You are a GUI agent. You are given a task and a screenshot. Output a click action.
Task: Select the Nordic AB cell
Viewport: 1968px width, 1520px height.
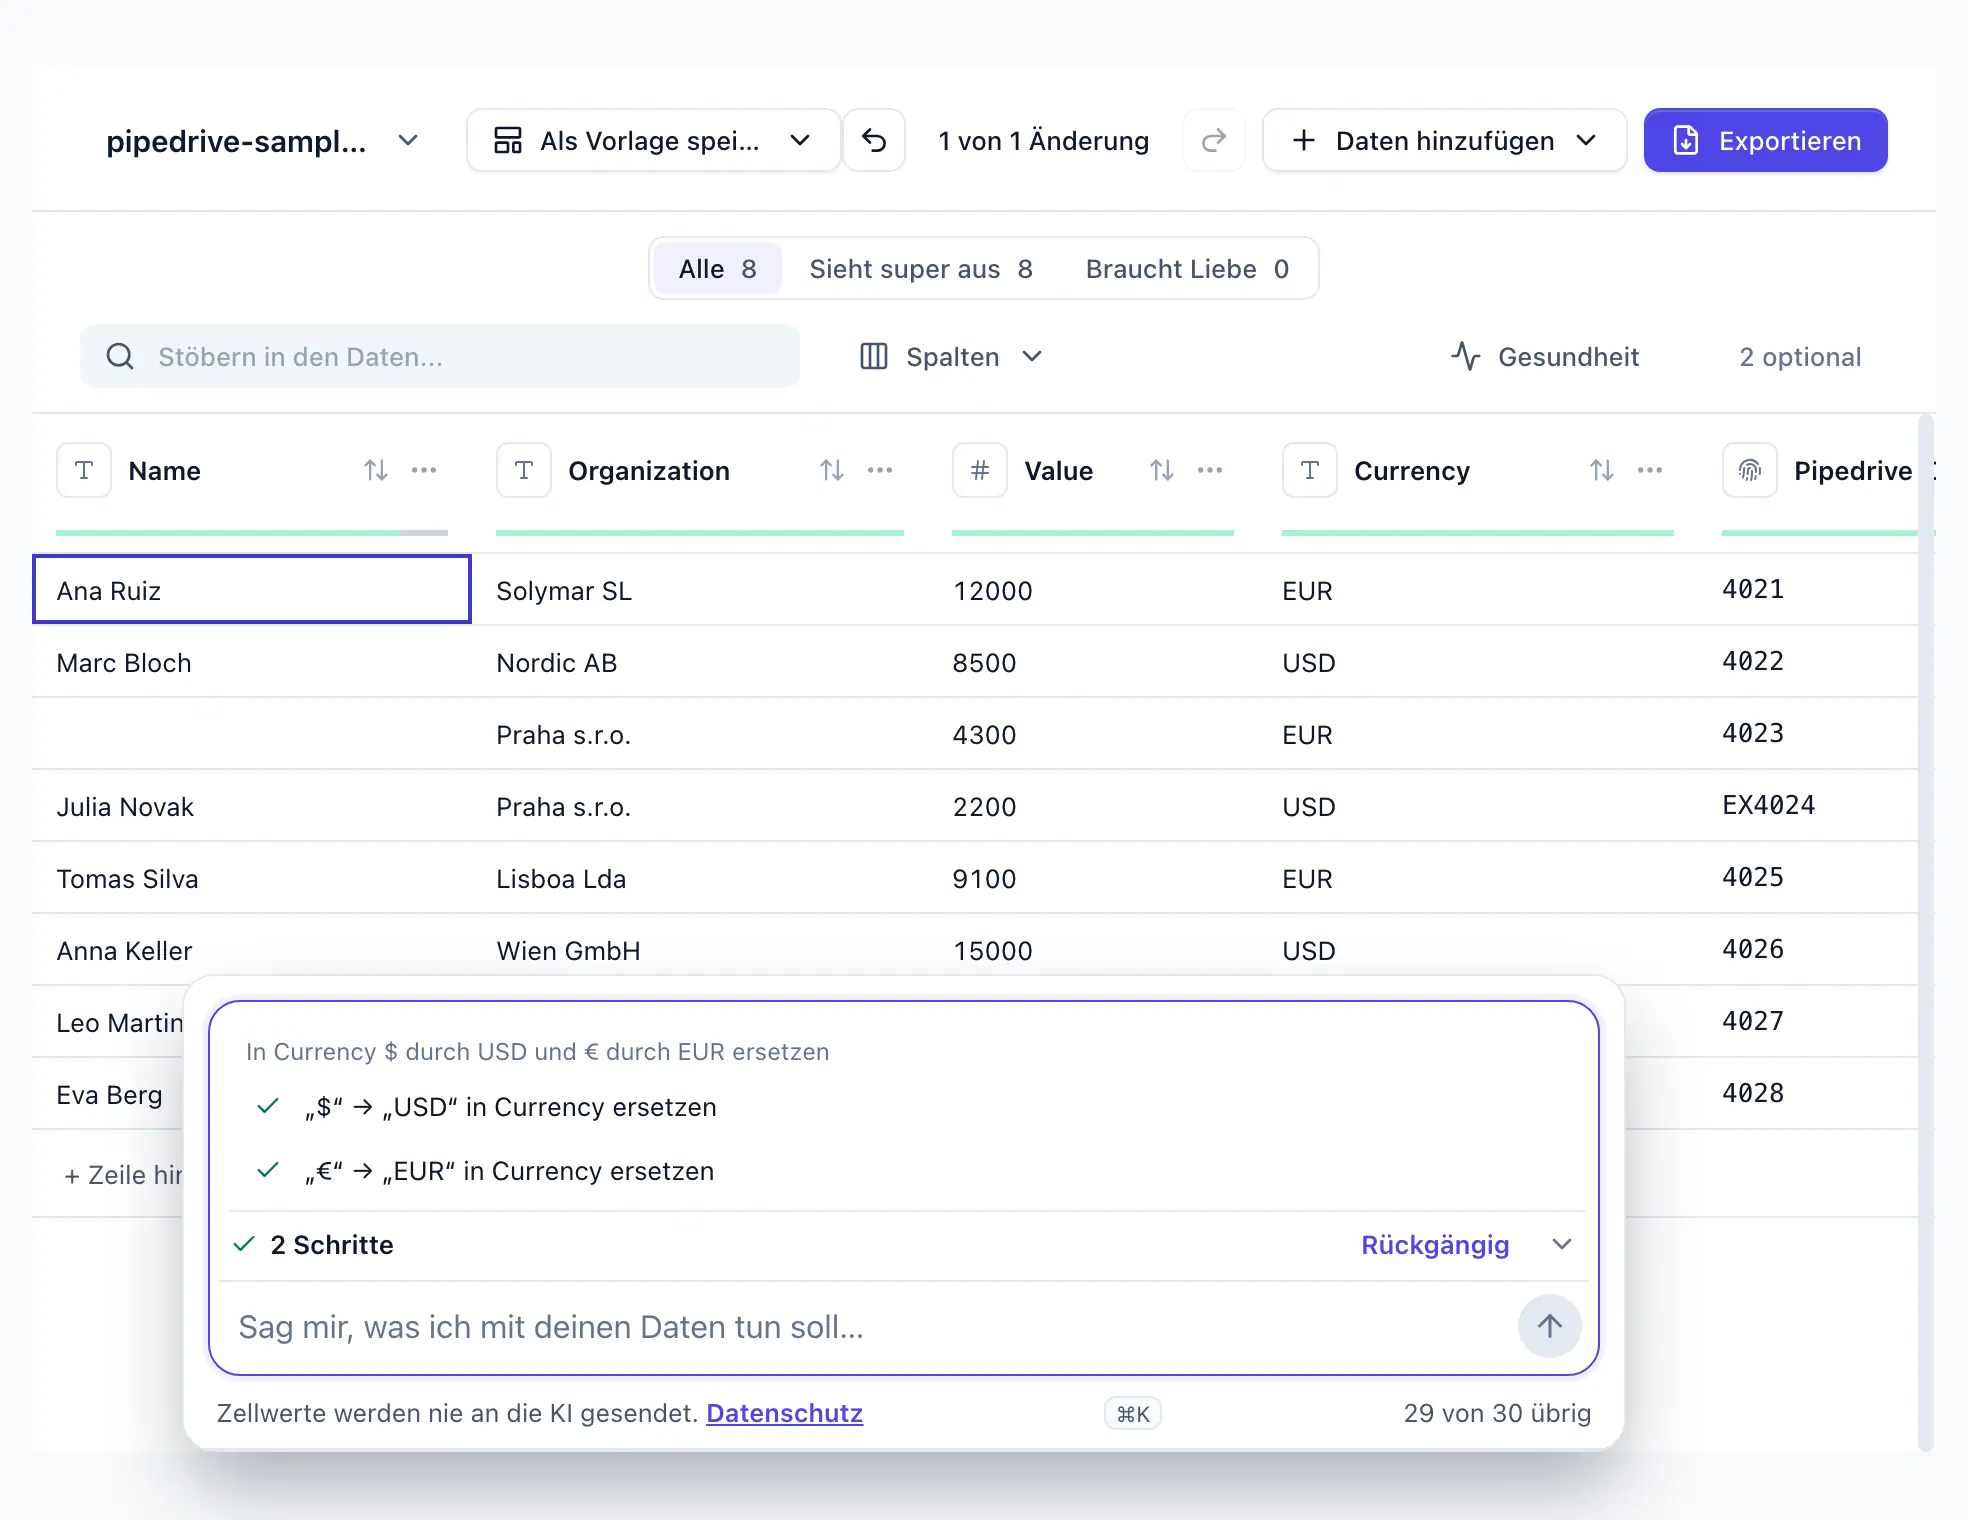pos(700,662)
